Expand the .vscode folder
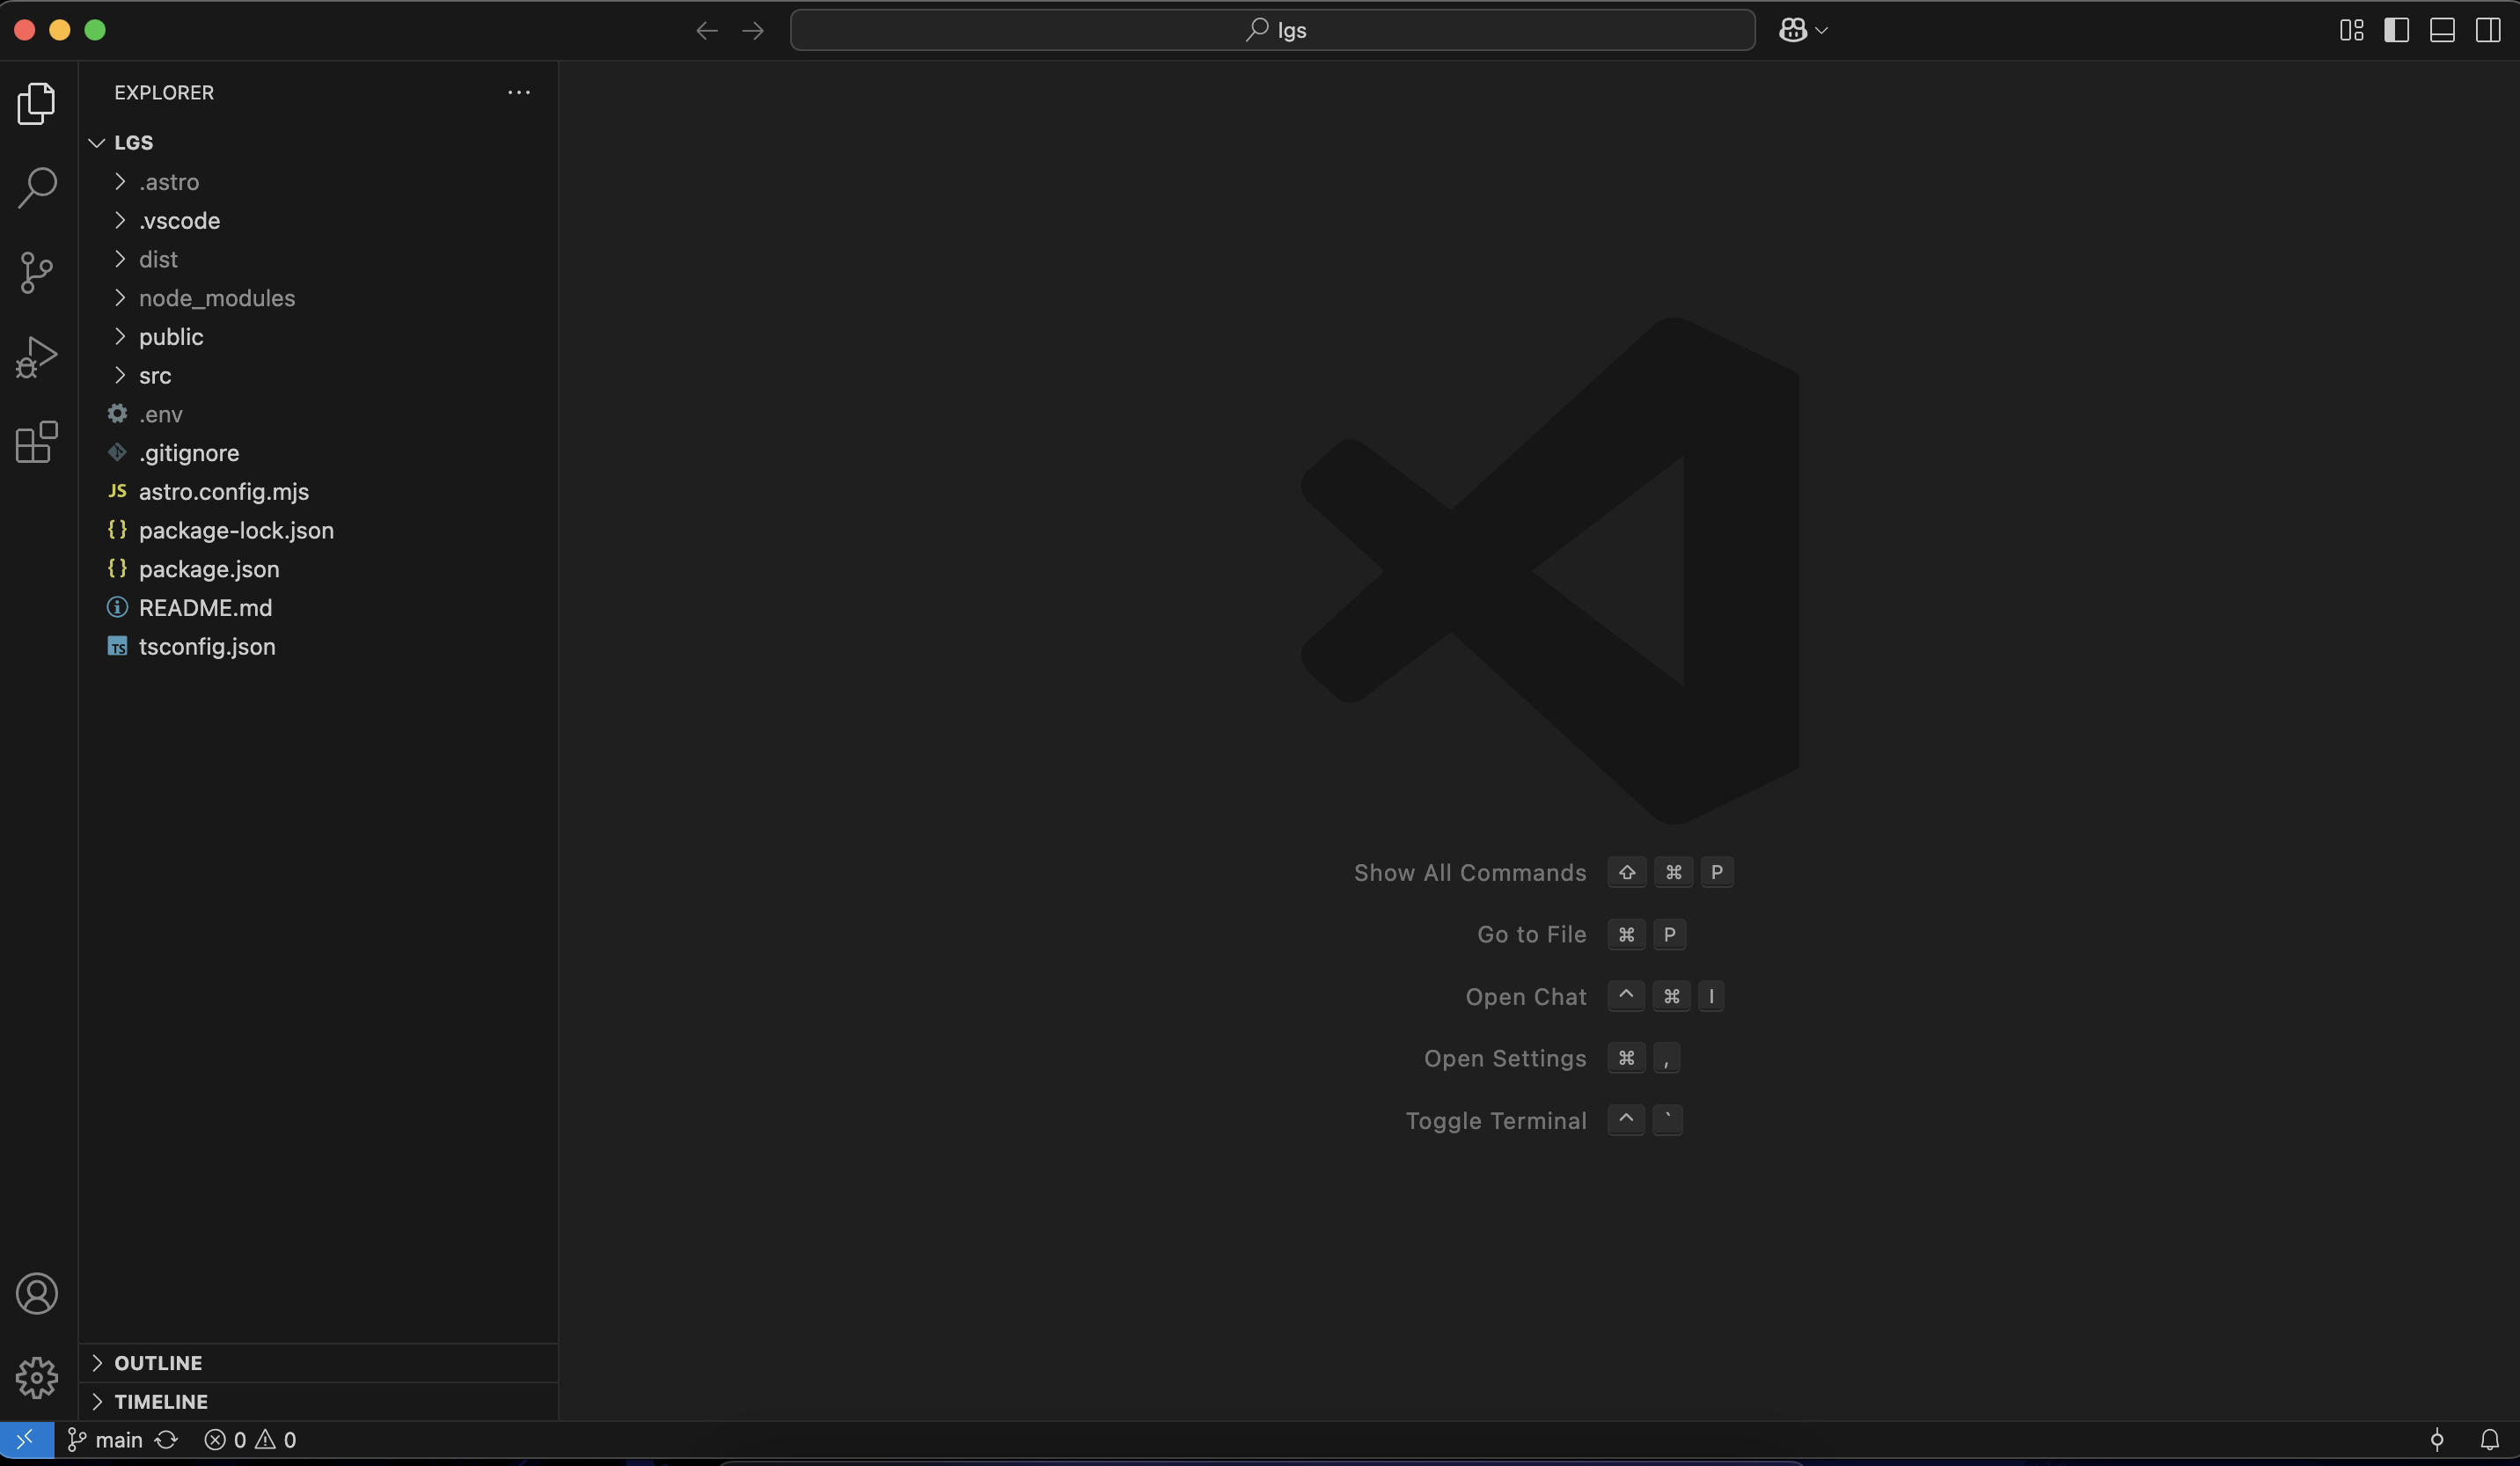 (318, 220)
